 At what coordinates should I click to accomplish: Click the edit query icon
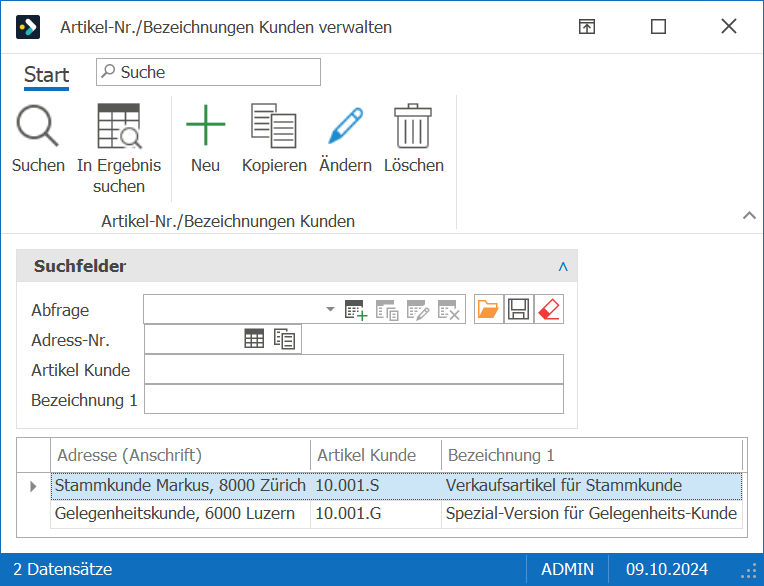point(418,310)
